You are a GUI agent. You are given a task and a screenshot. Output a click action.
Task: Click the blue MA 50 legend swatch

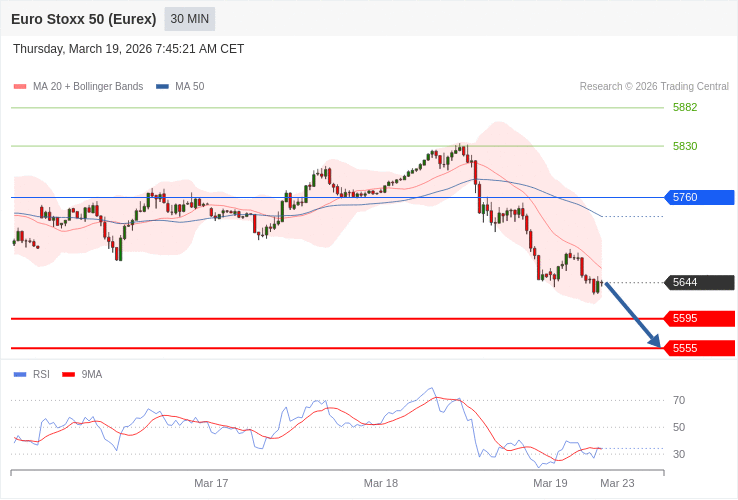point(162,87)
